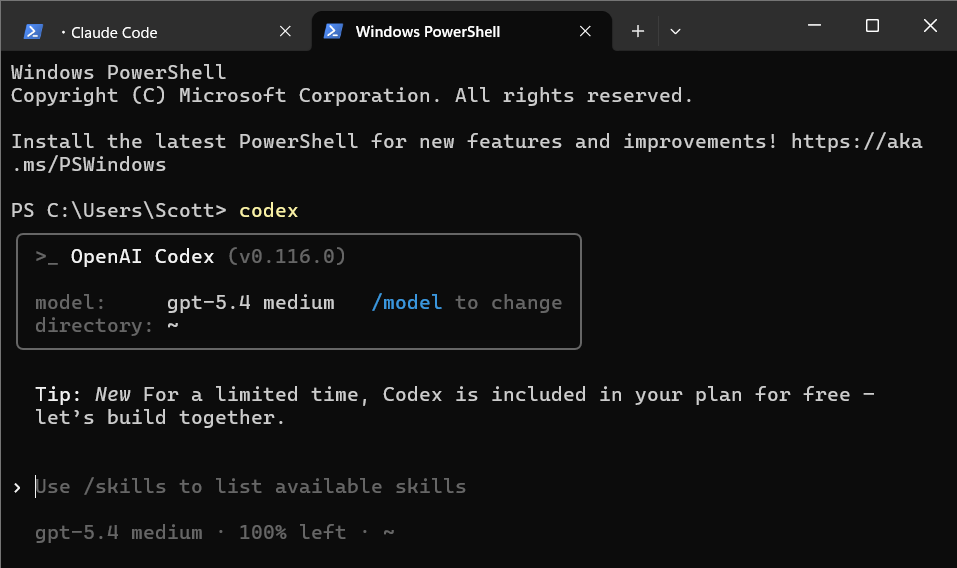Click PowerShell icon on Claude Code tab
This screenshot has width=957, height=568.
(x=33, y=31)
